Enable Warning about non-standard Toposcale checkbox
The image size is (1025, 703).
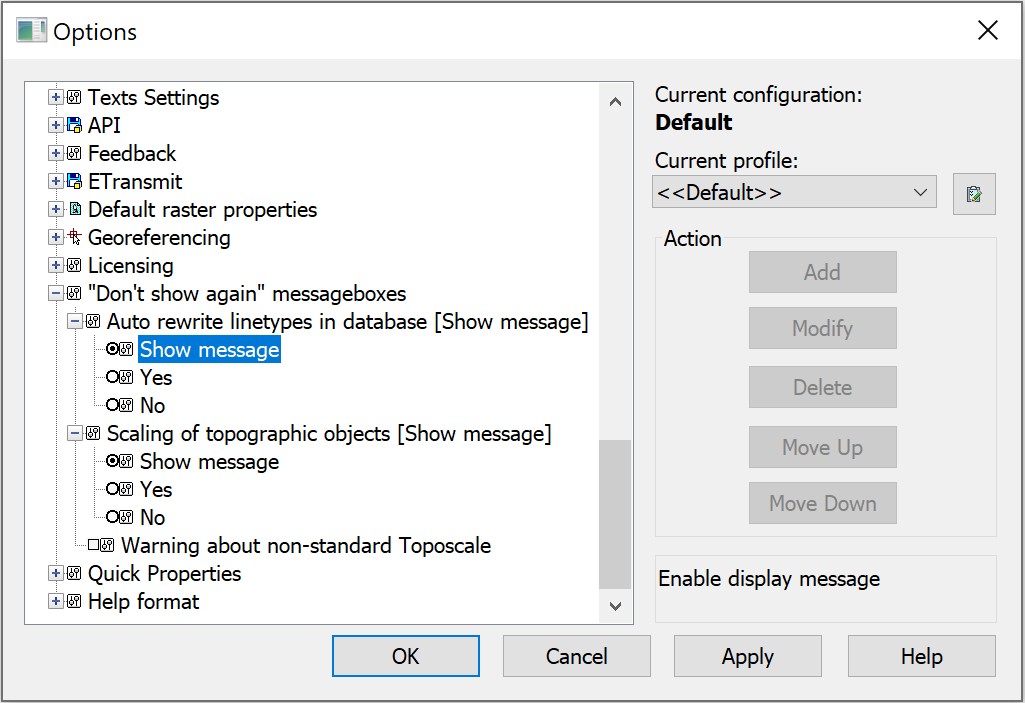point(94,546)
